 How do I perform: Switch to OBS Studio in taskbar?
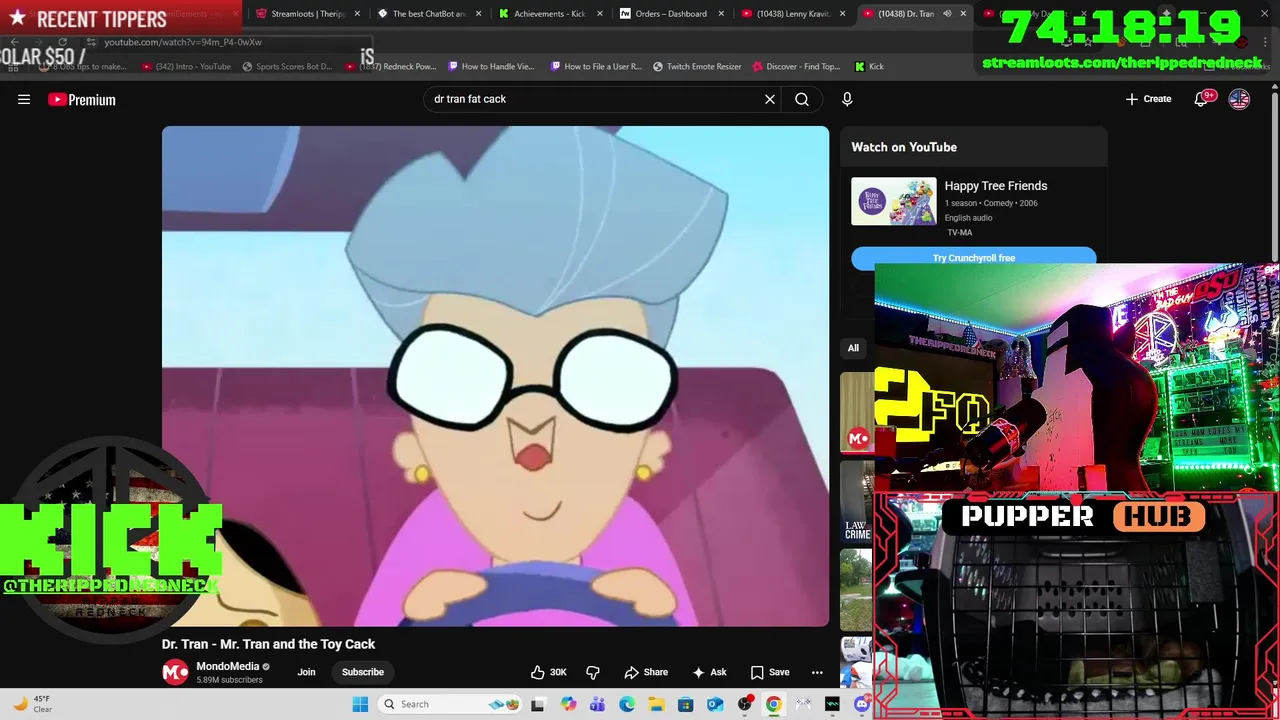pos(745,704)
